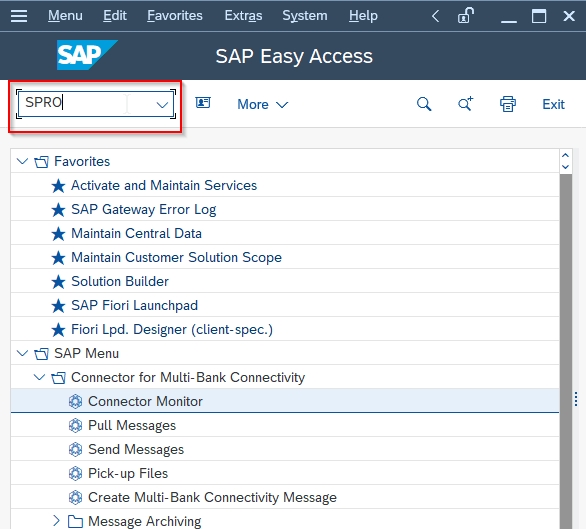Screen dimensions: 586x529
Task: Open transaction code history dropdown arrow
Action: point(162,105)
